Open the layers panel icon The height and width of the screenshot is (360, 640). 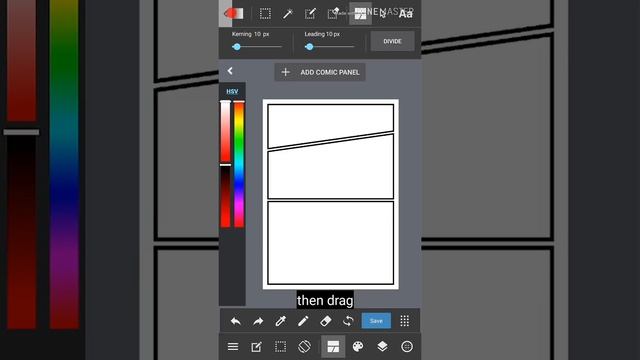tap(382, 347)
